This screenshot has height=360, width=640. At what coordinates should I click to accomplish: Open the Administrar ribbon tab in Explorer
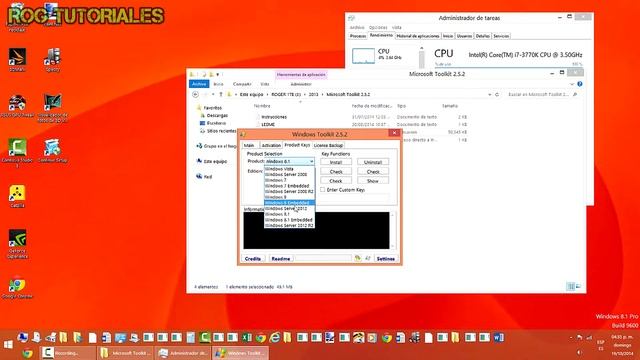click(x=301, y=84)
